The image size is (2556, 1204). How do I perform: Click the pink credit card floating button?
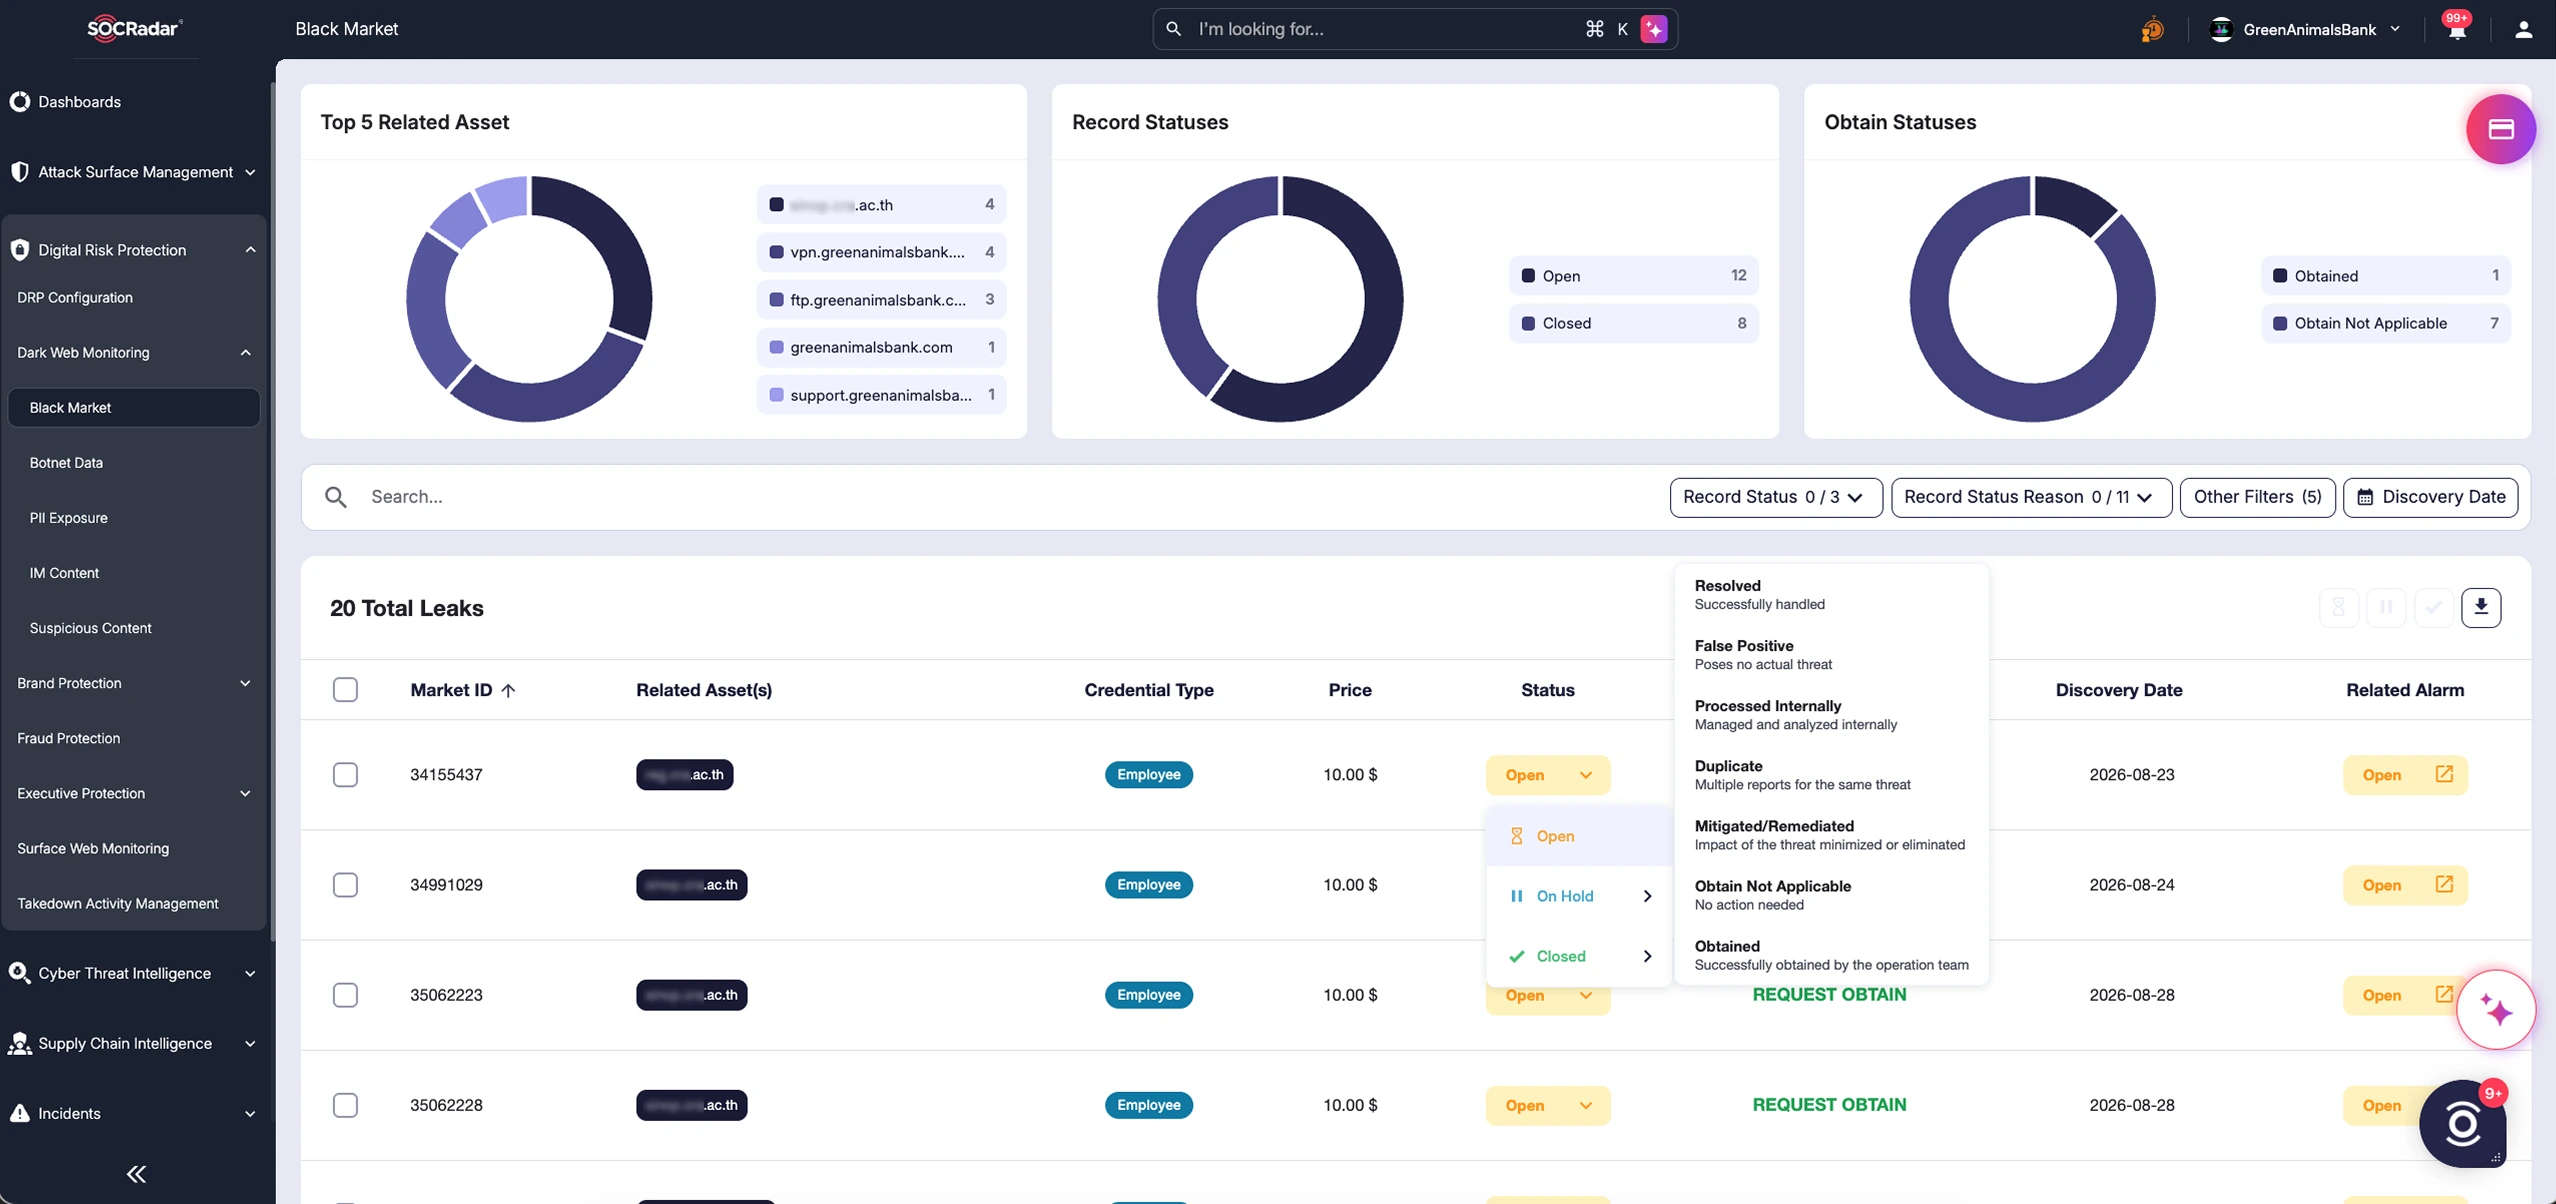(2500, 129)
